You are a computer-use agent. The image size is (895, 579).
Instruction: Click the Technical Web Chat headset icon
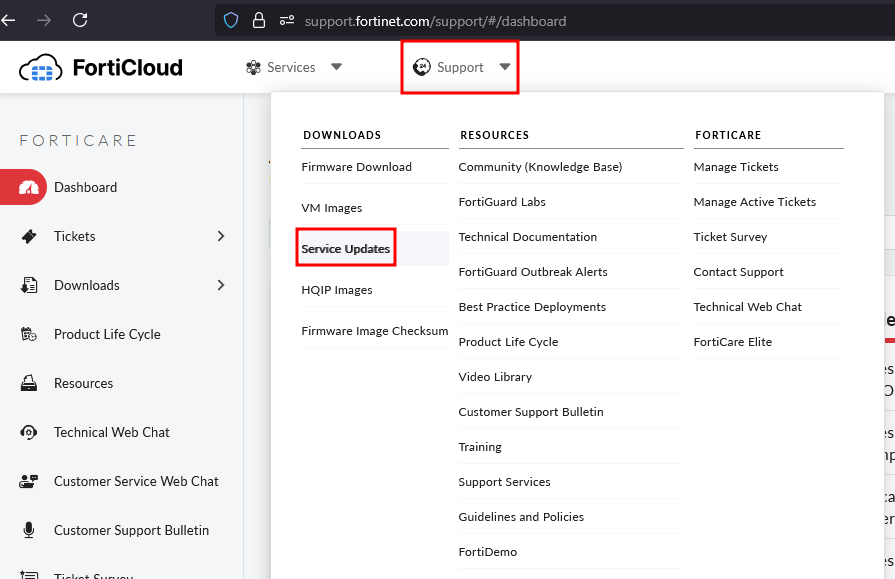(x=29, y=432)
